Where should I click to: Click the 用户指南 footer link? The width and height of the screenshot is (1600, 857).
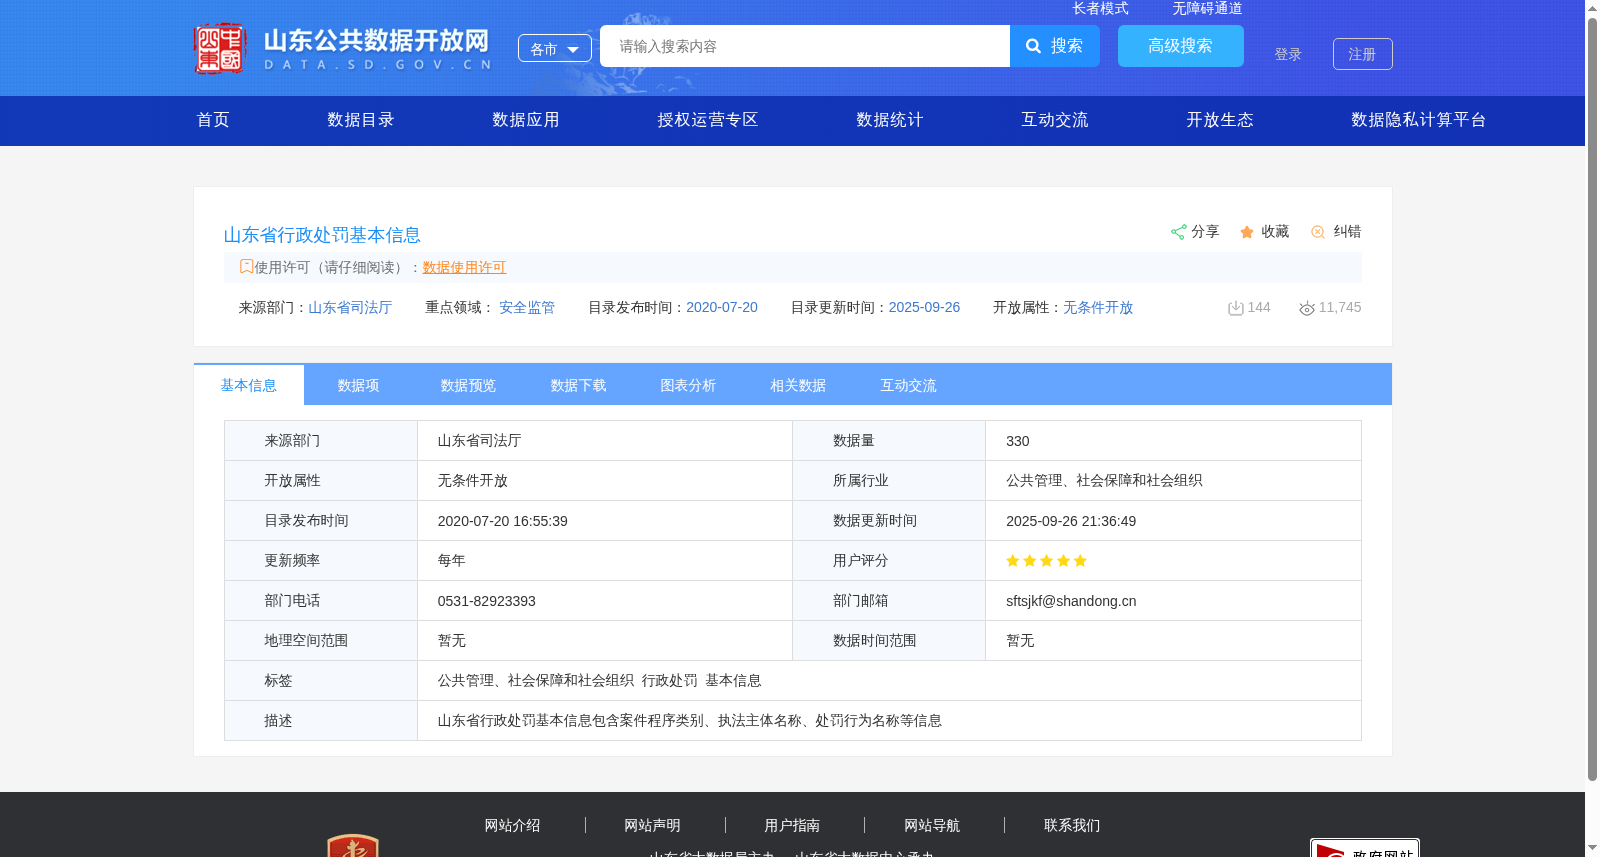click(x=792, y=826)
